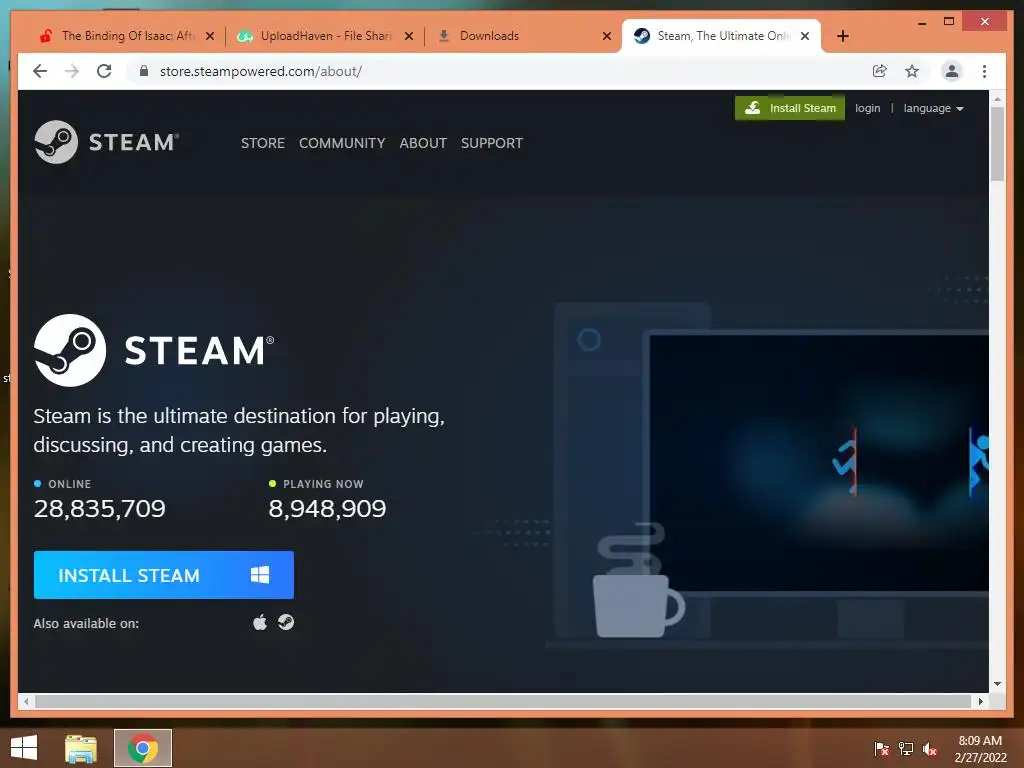Click the Steam logo in header

click(106, 142)
